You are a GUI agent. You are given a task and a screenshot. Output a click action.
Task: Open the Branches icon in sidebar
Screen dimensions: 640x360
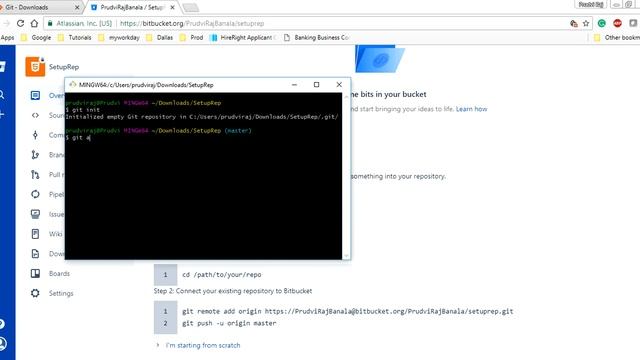coord(35,155)
